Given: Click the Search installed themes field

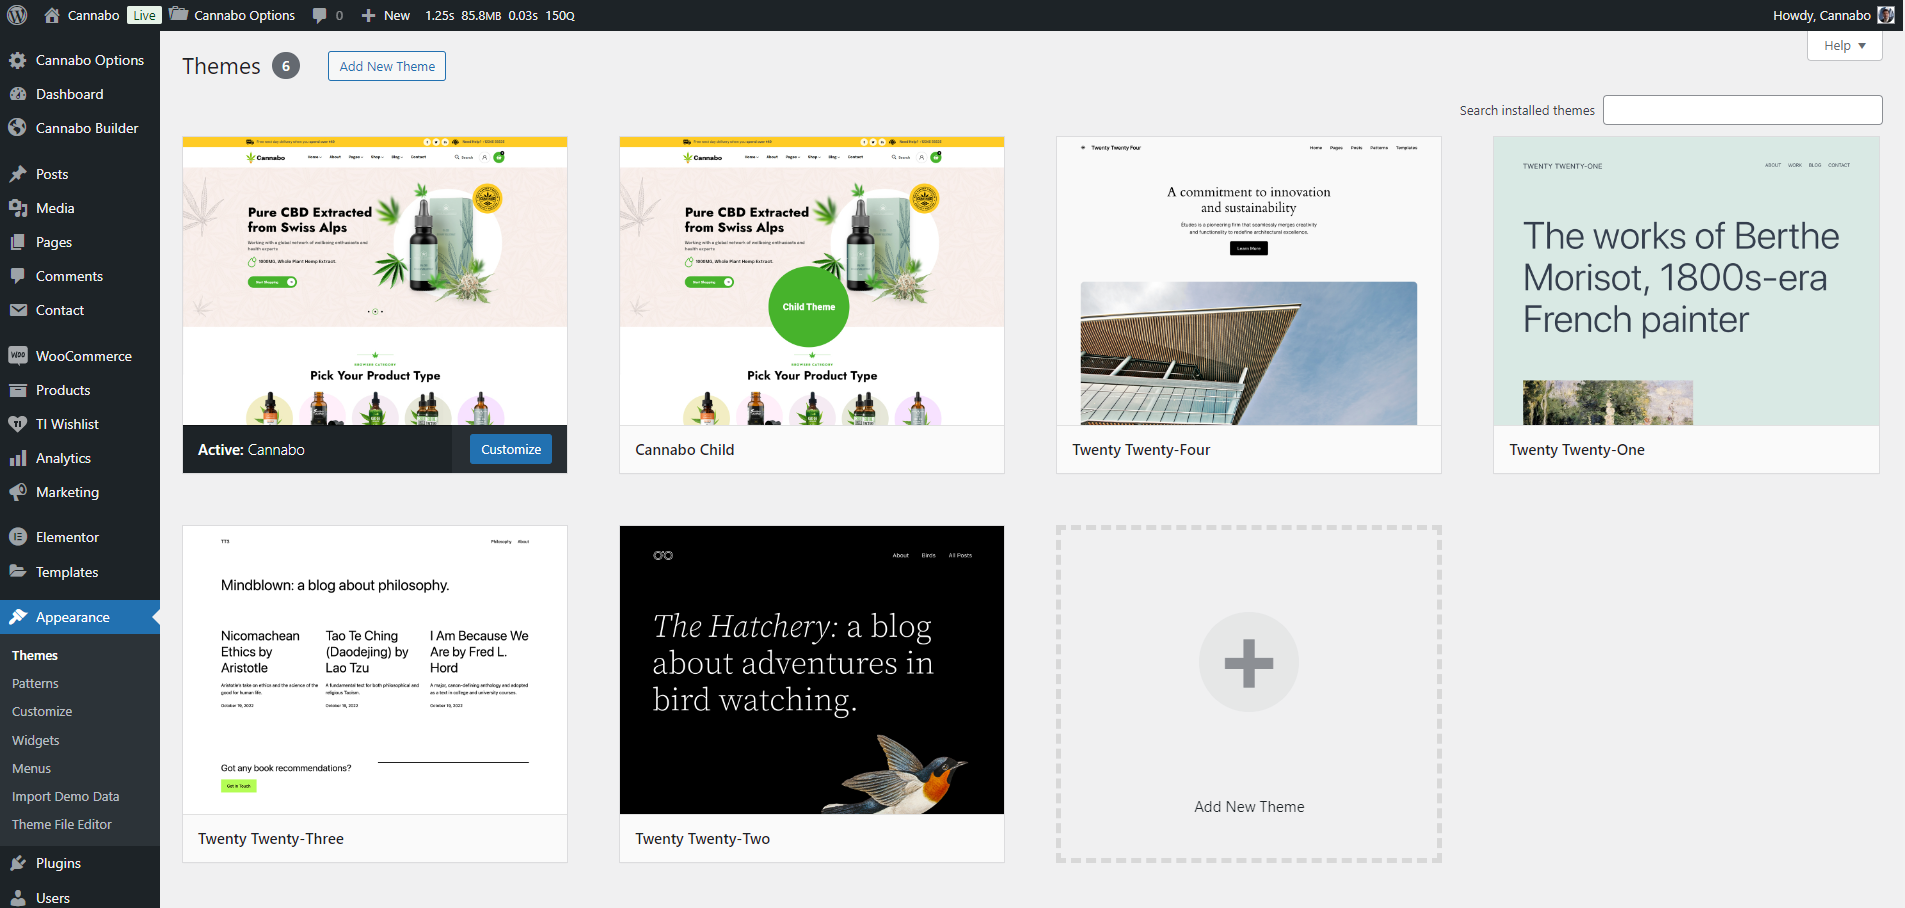Looking at the screenshot, I should pos(1742,110).
